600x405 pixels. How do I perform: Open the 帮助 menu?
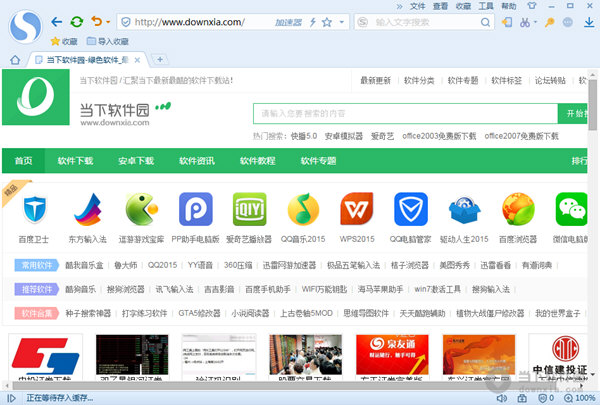tap(509, 6)
